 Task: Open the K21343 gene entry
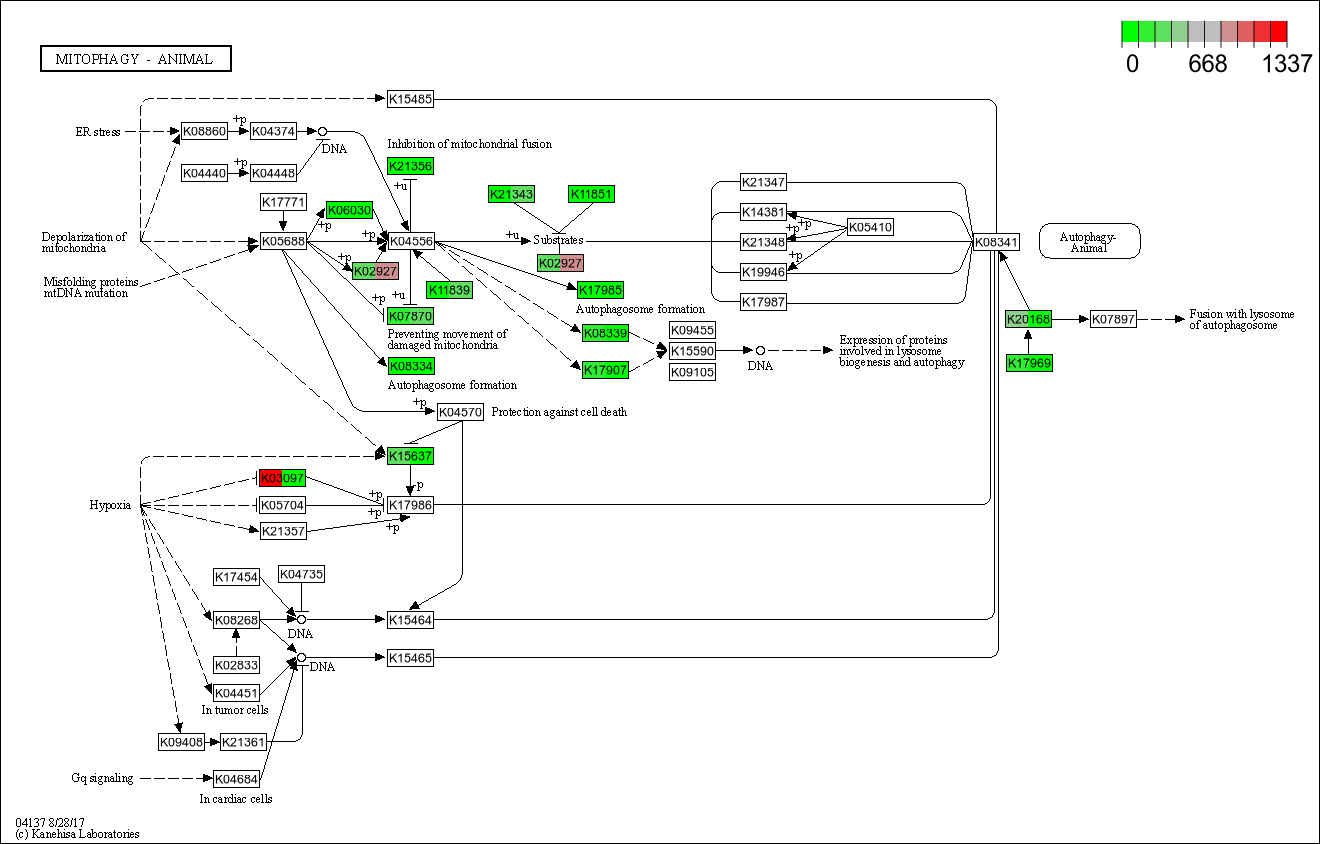[511, 194]
